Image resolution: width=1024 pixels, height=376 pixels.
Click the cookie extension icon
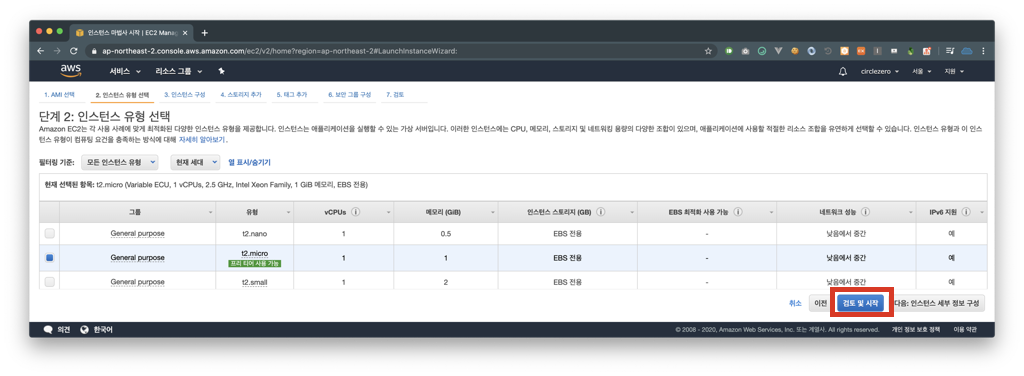795,50
